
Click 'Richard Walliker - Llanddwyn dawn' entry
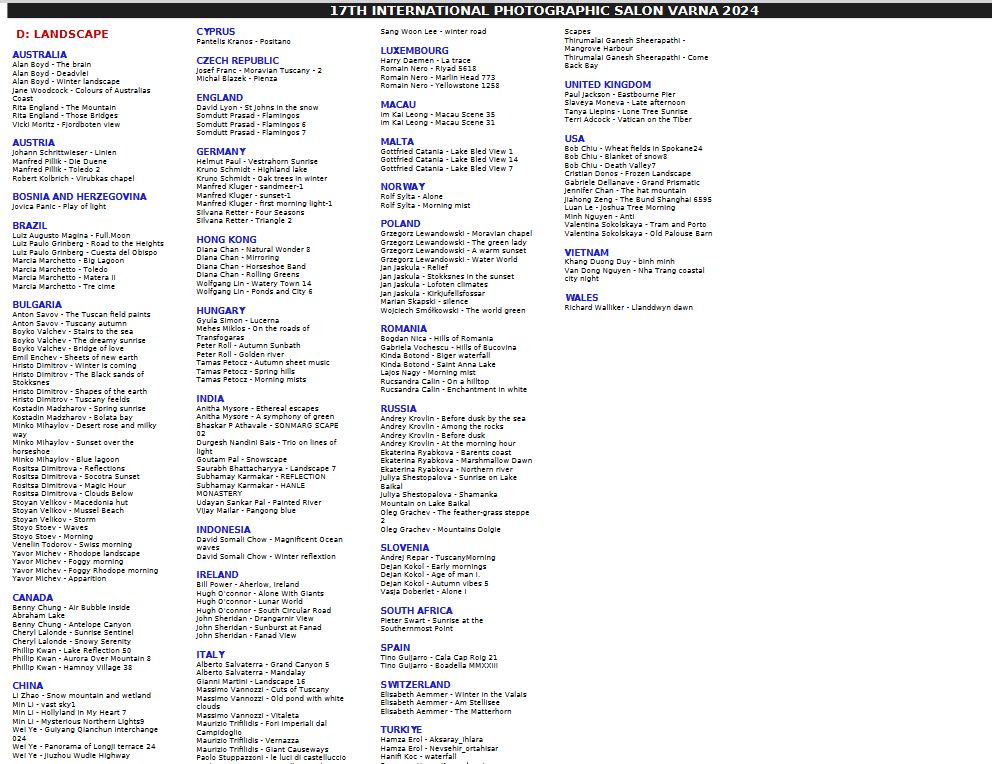tap(629, 307)
